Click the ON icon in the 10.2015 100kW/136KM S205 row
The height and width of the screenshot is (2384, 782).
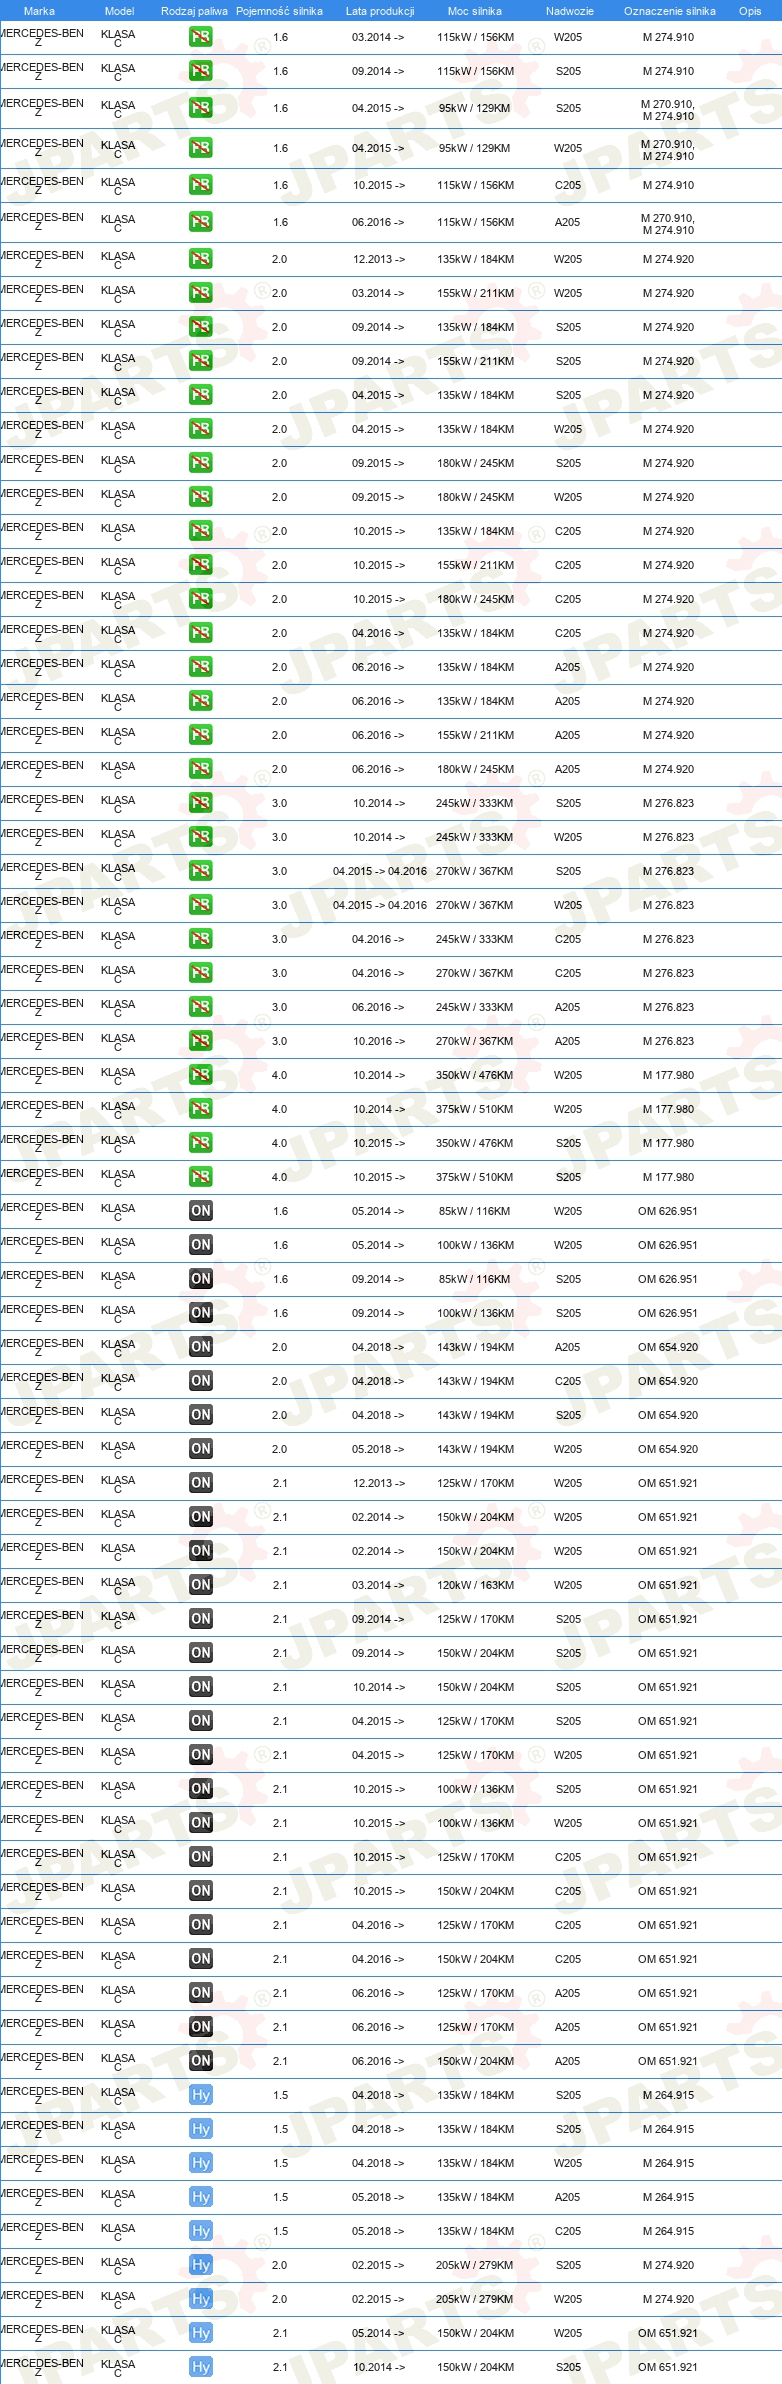pyautogui.click(x=201, y=1789)
